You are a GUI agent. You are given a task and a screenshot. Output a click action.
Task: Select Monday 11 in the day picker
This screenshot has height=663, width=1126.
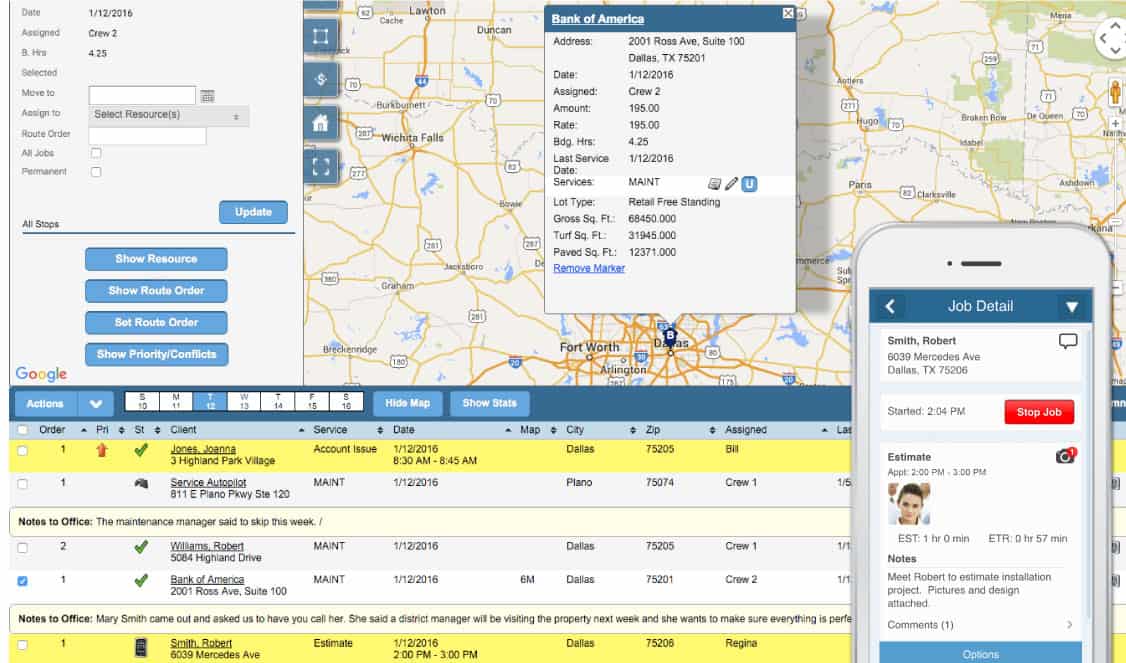[176, 402]
